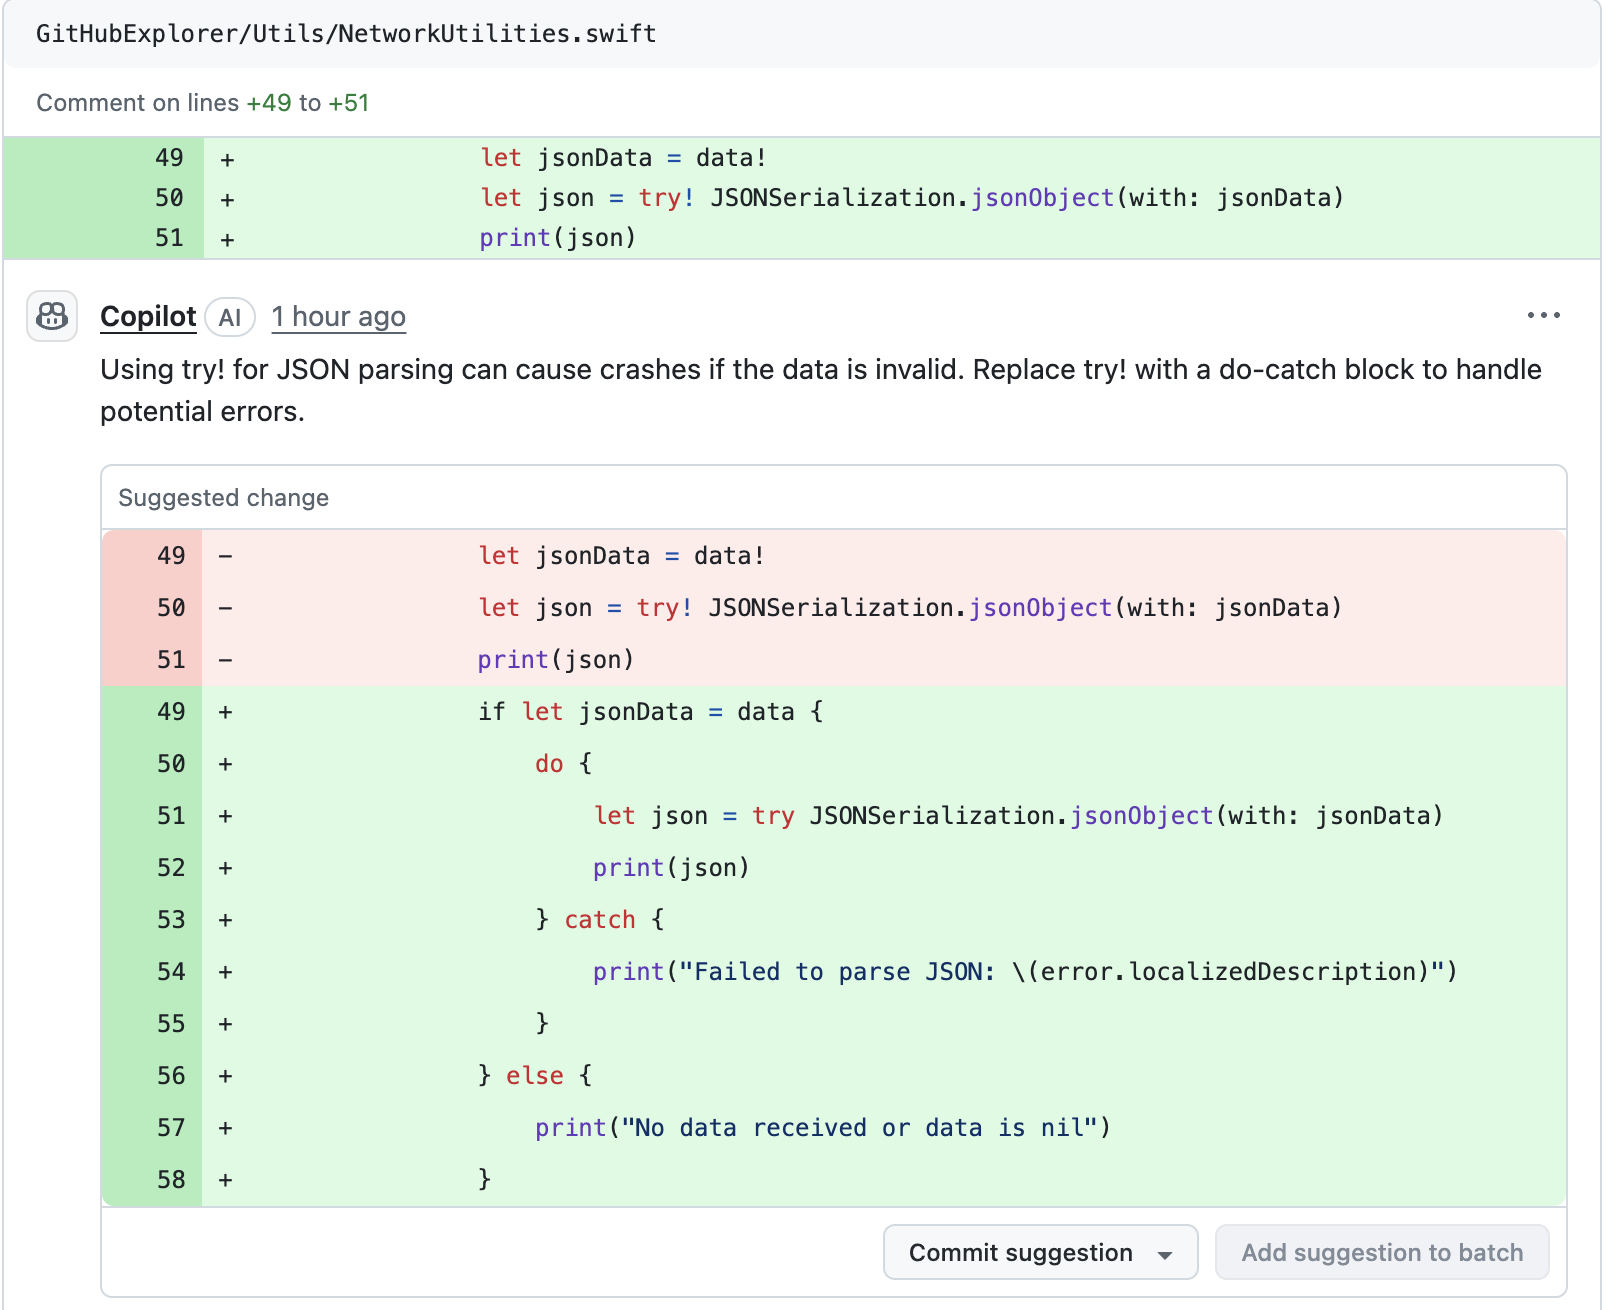The width and height of the screenshot is (1606, 1310).
Task: Click removed line 49 'let jsonData = data!'
Action: point(834,556)
